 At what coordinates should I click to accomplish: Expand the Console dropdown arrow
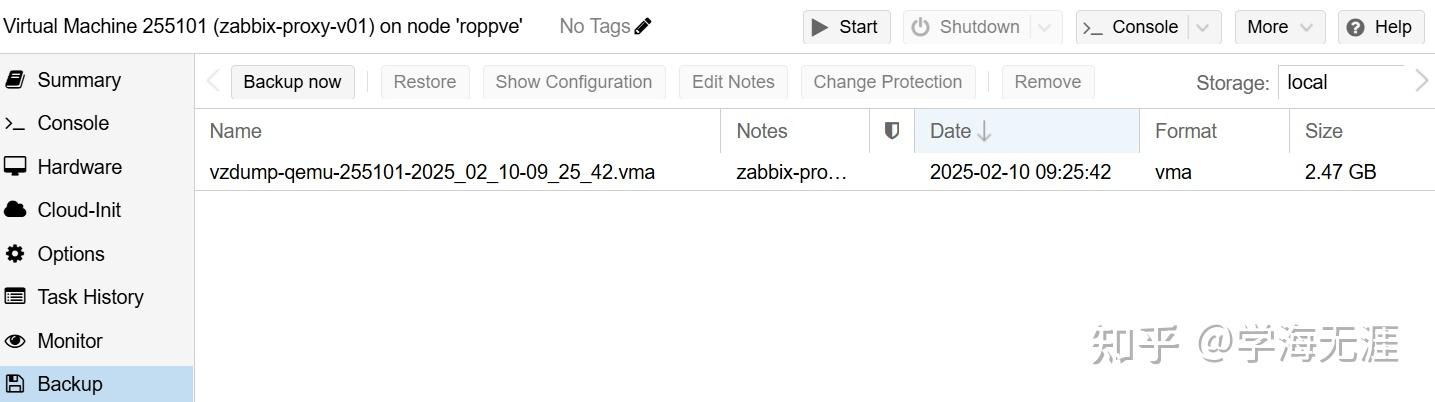(x=1204, y=27)
